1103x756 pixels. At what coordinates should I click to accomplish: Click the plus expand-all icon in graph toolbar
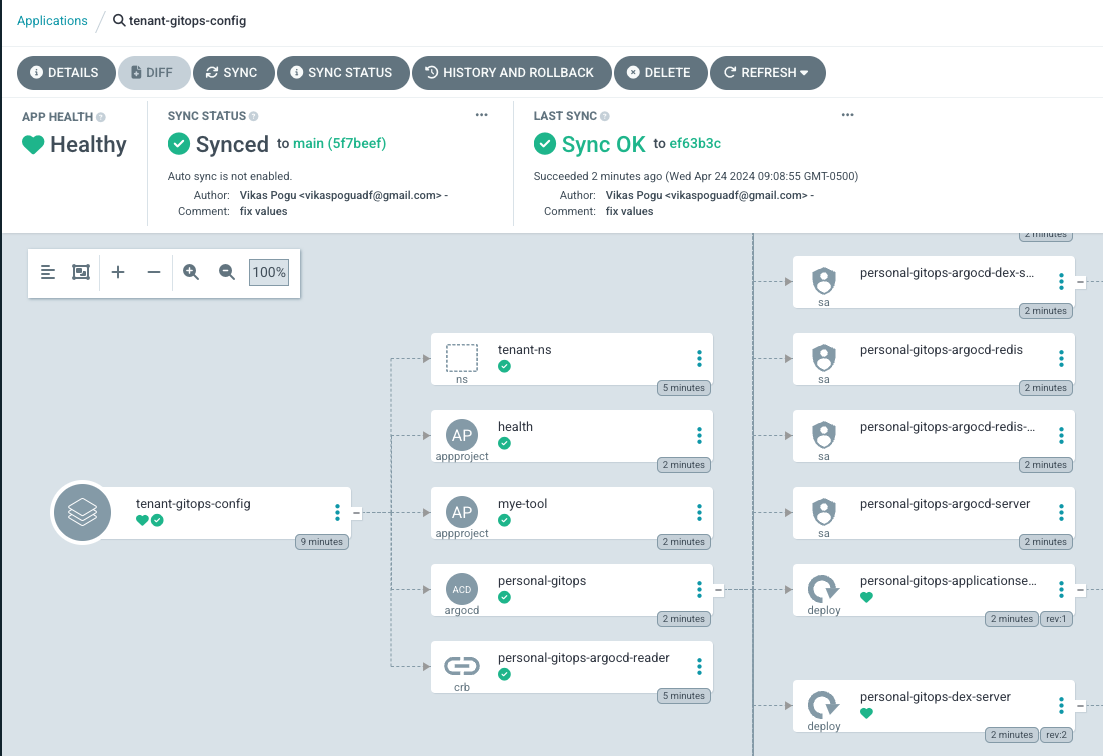click(118, 272)
